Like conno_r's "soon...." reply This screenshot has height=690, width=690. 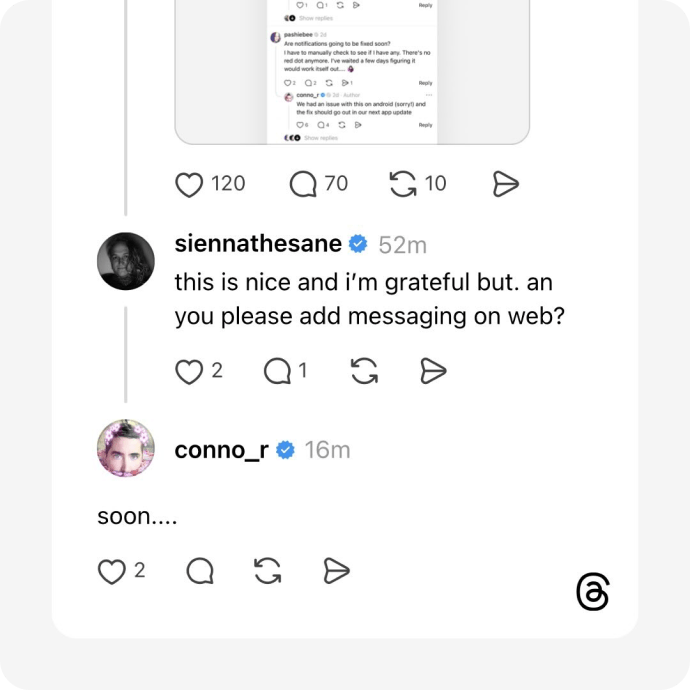tap(111, 571)
